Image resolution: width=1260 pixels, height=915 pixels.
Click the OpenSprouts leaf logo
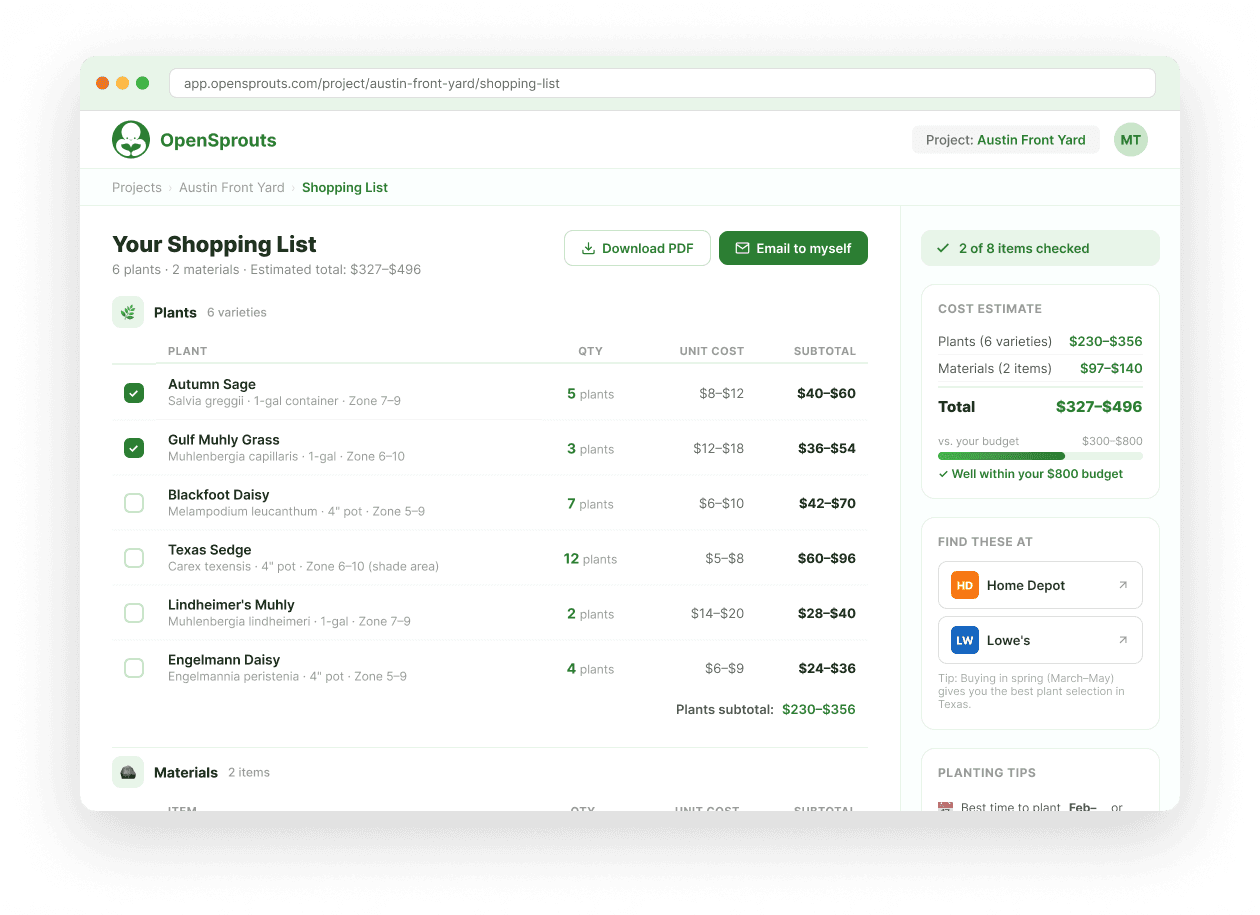[131, 139]
